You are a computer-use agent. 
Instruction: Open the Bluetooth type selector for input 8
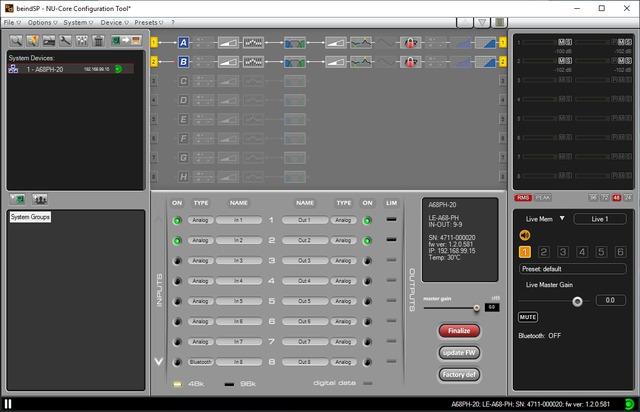coord(201,361)
